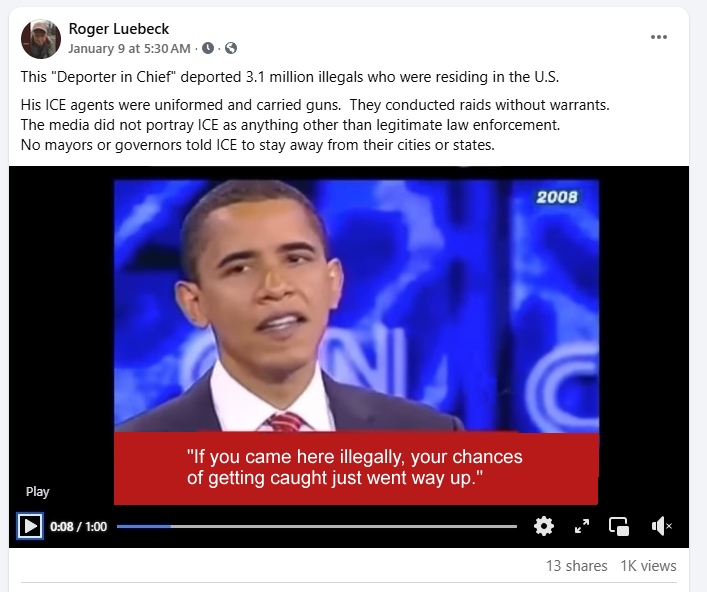This screenshot has height=592, width=707.
Task: Open the picture-in-picture mini player
Action: pos(619,526)
